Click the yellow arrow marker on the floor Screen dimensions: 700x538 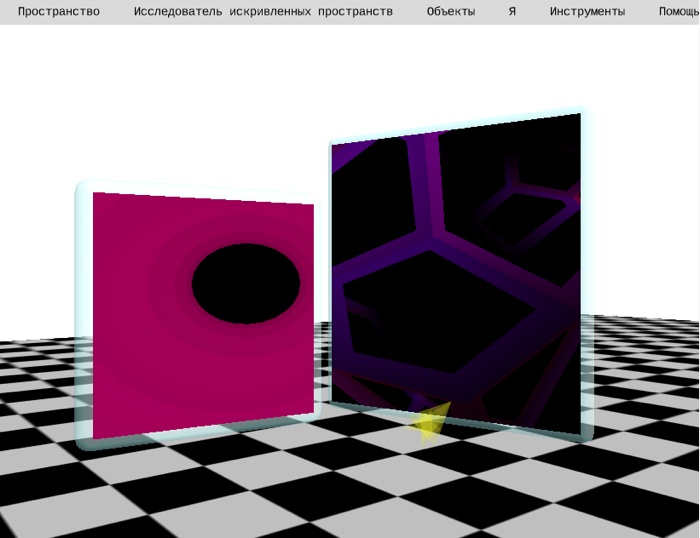(x=432, y=421)
